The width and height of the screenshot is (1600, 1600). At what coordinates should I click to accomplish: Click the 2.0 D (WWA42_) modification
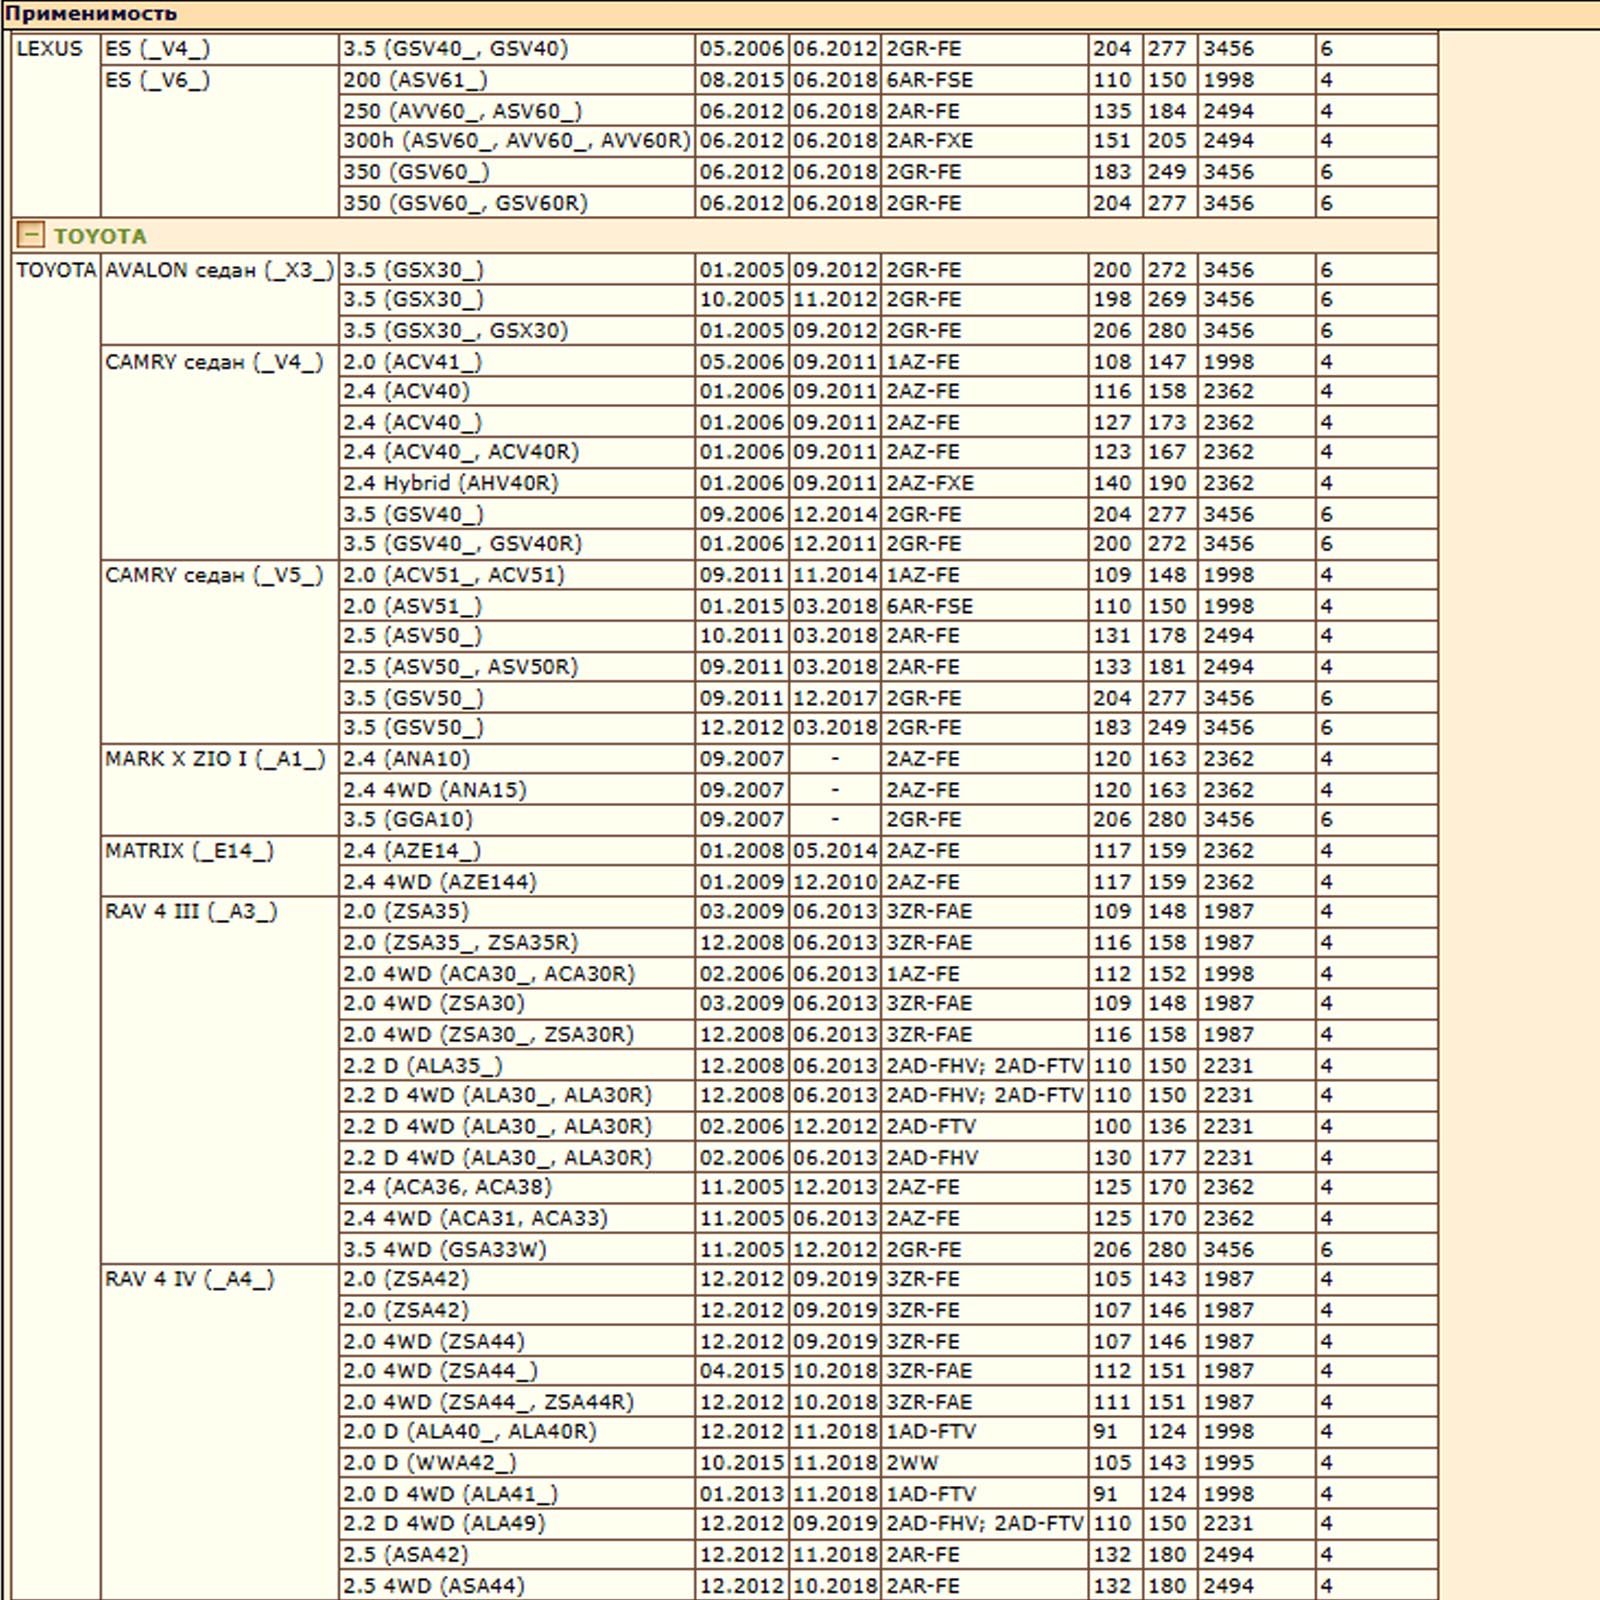point(429,1463)
